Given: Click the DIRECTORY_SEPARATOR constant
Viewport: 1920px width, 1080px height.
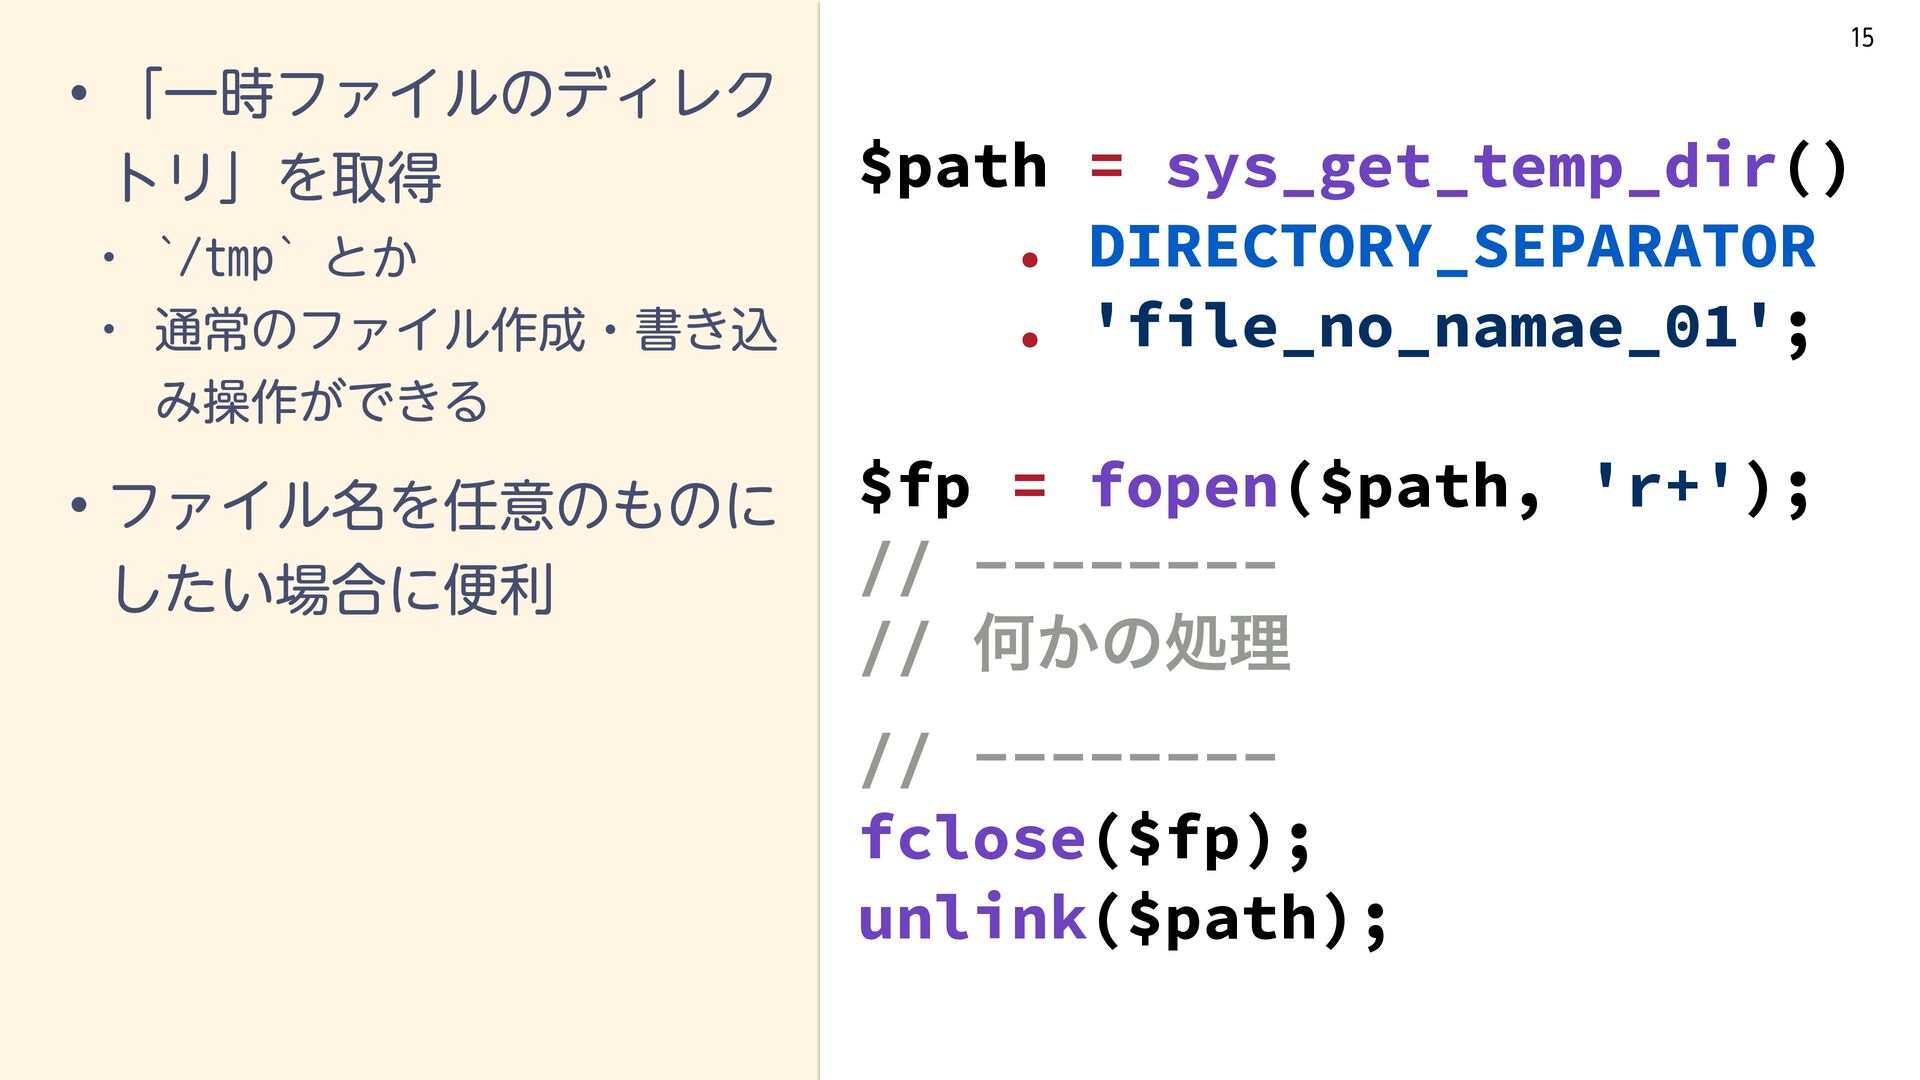Looking at the screenshot, I should click(1451, 247).
